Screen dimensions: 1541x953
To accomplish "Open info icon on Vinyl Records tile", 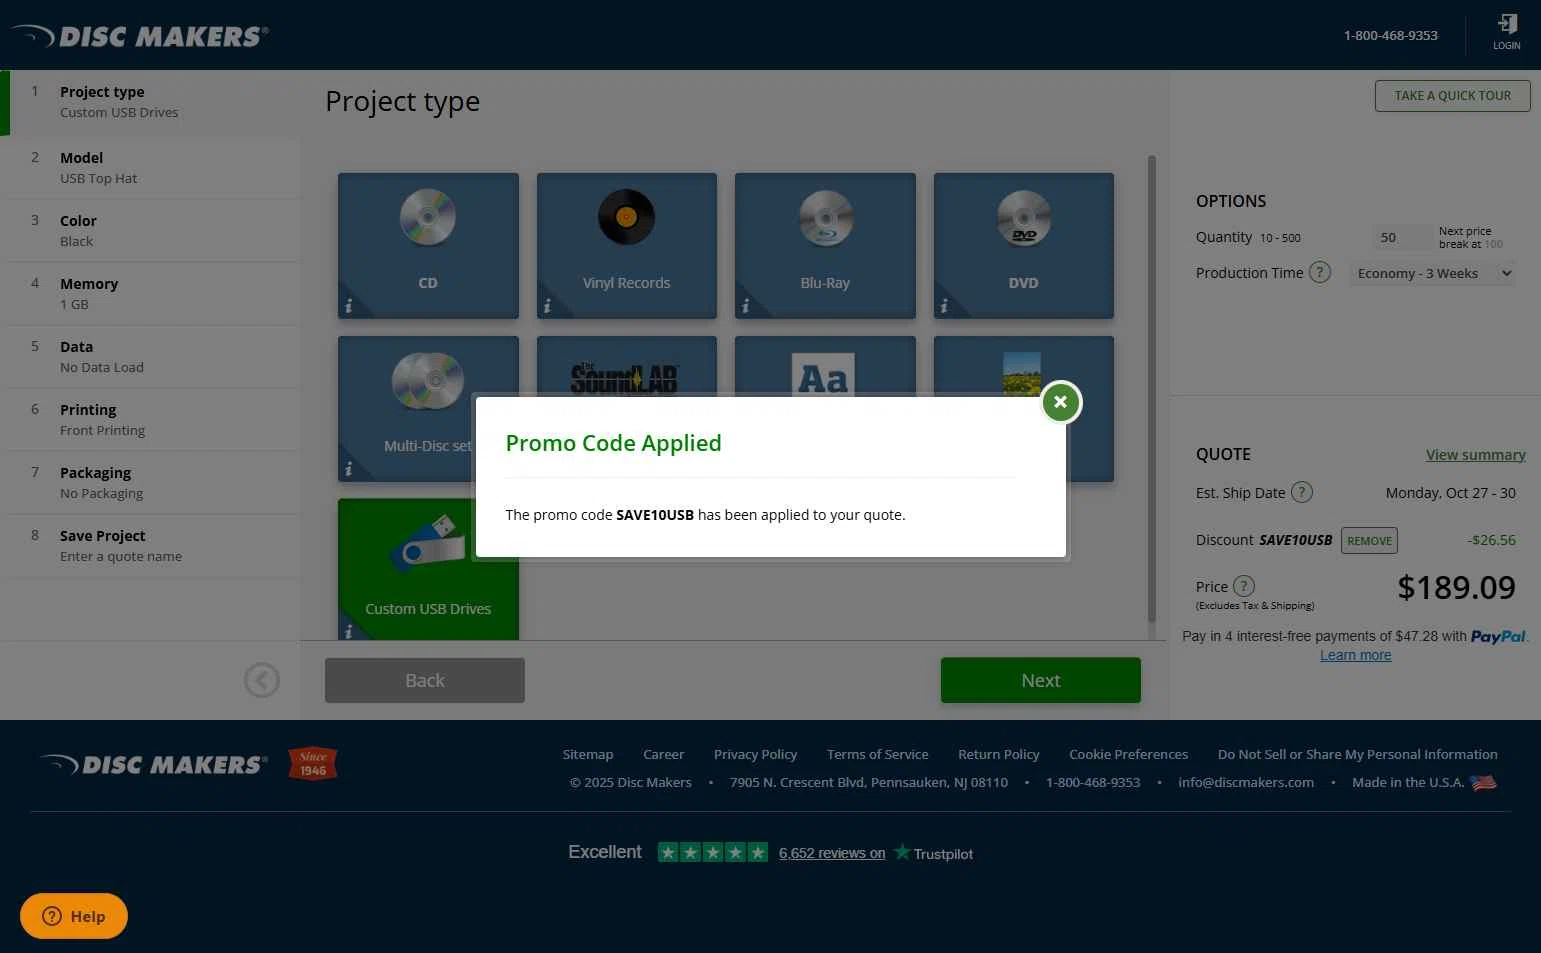I will [547, 307].
